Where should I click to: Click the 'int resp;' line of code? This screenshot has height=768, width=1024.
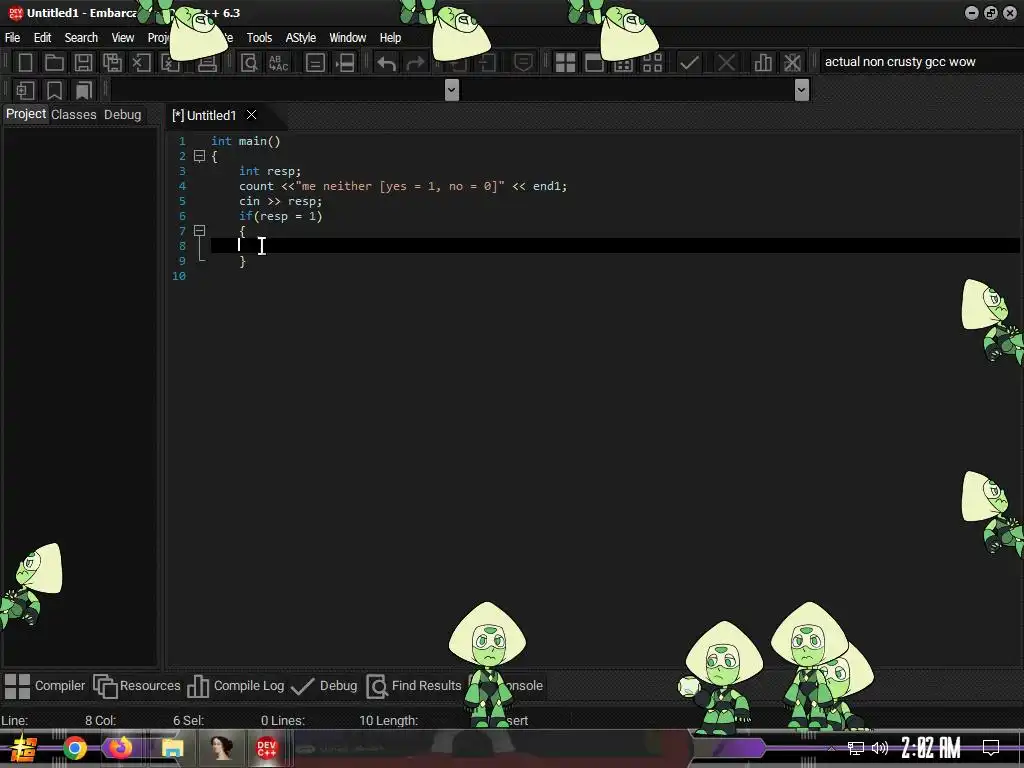[270, 171]
